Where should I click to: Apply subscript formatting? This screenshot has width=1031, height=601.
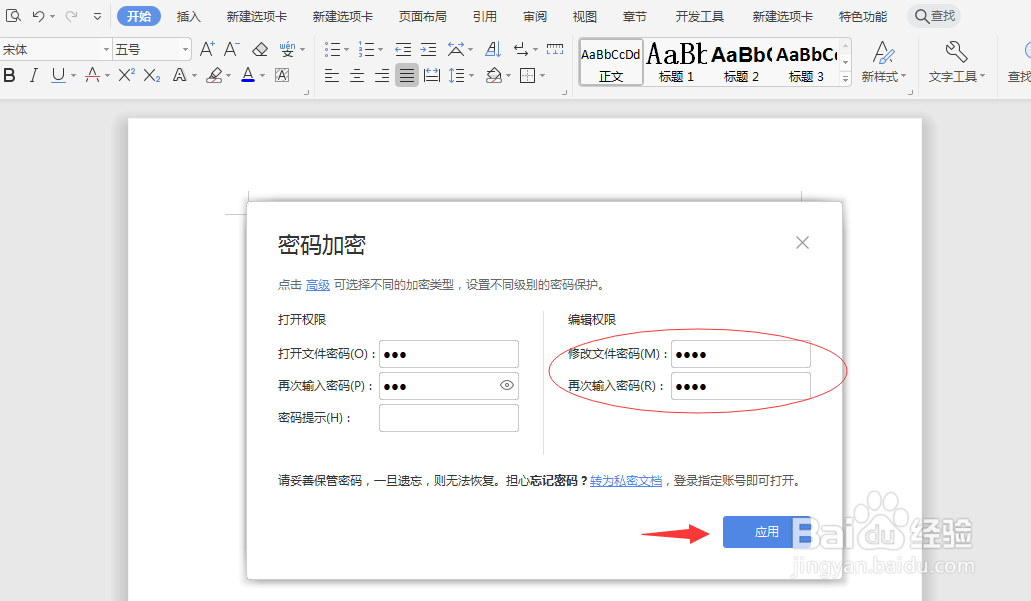152,76
